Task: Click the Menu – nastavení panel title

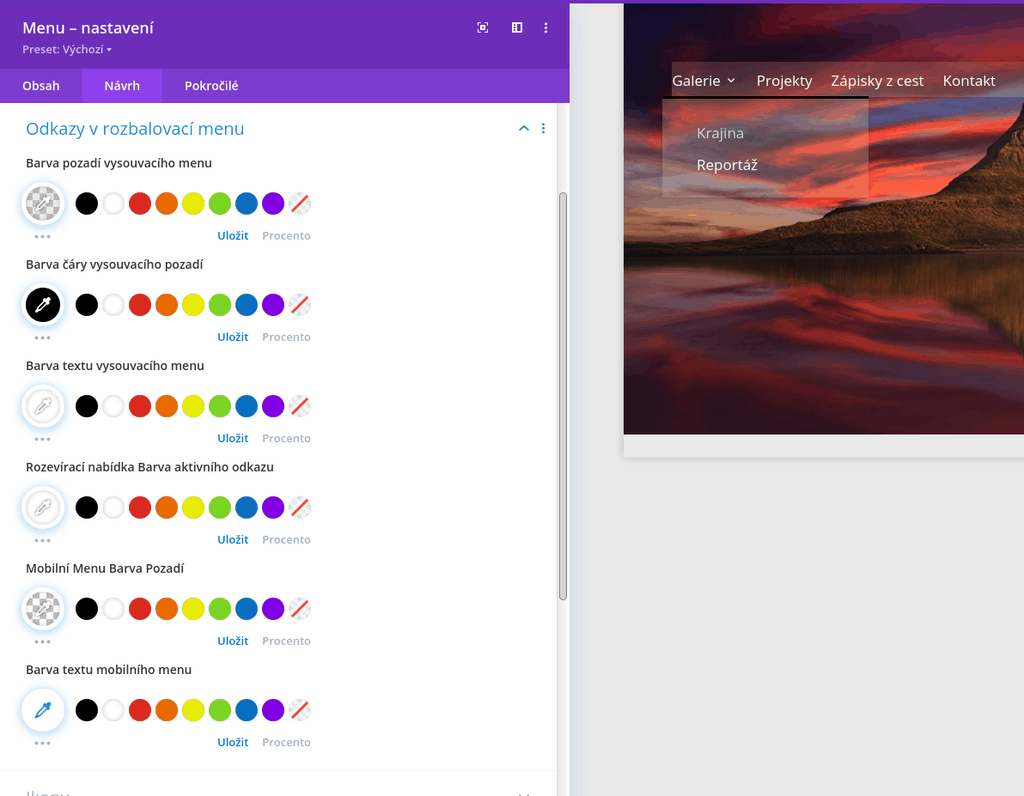Action: 88,28
